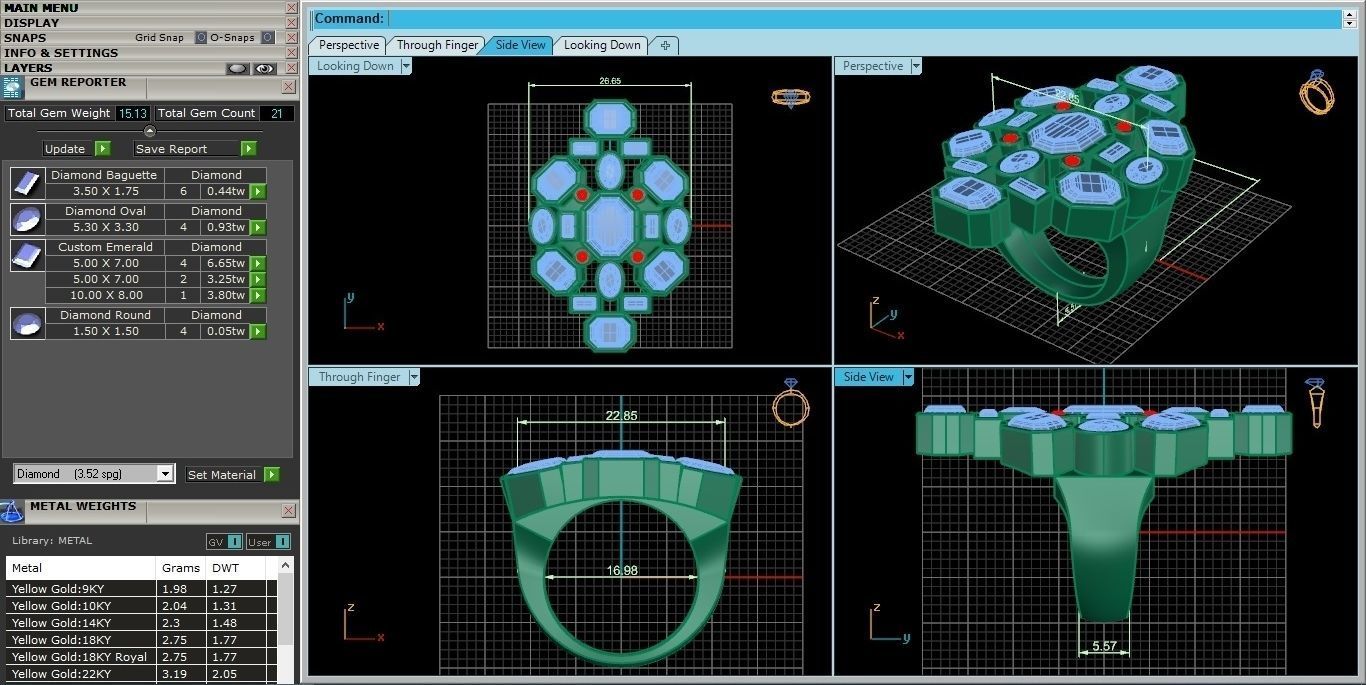Toggle the O-Snaps switch

click(x=267, y=37)
